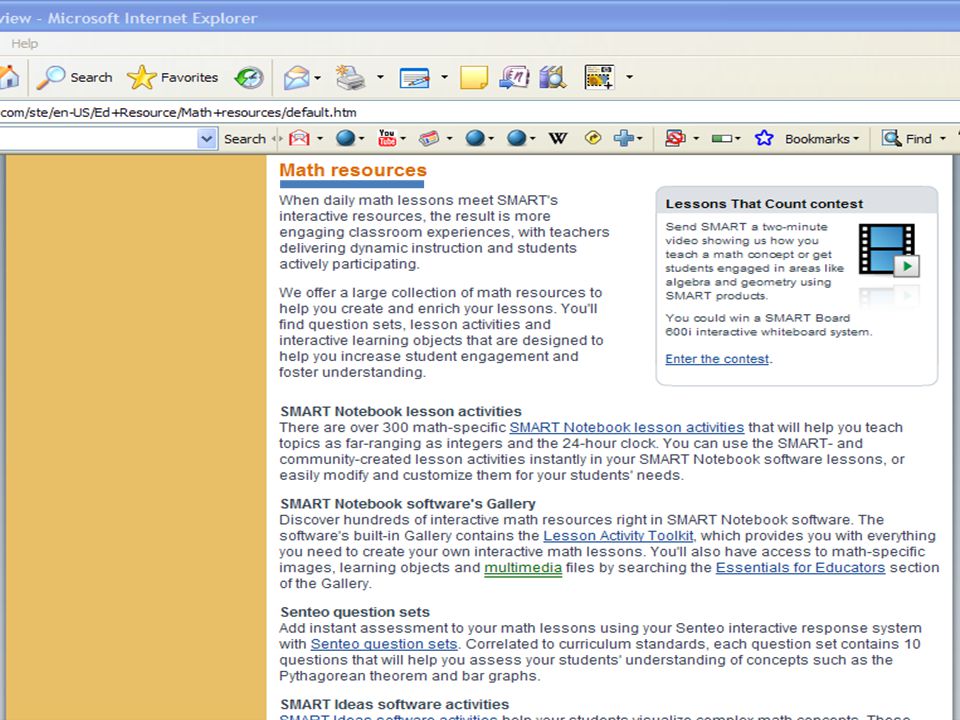
Task: Click the 'Senteo question sets' bold heading
Action: click(355, 612)
